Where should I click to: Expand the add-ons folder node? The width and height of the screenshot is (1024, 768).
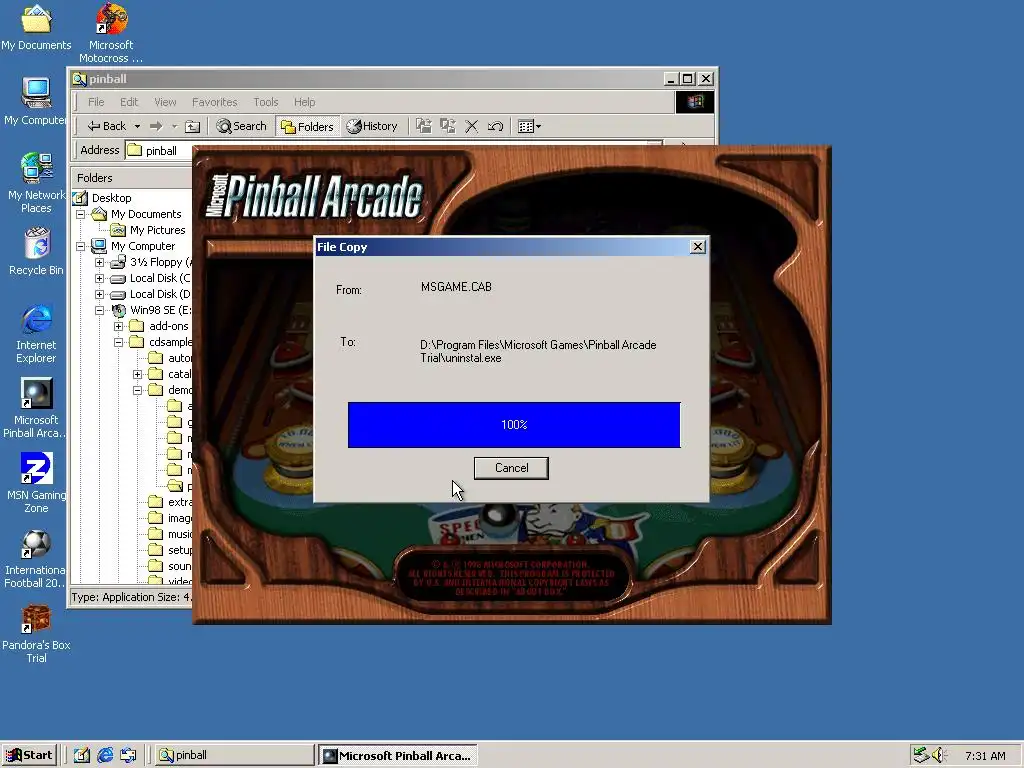(119, 326)
